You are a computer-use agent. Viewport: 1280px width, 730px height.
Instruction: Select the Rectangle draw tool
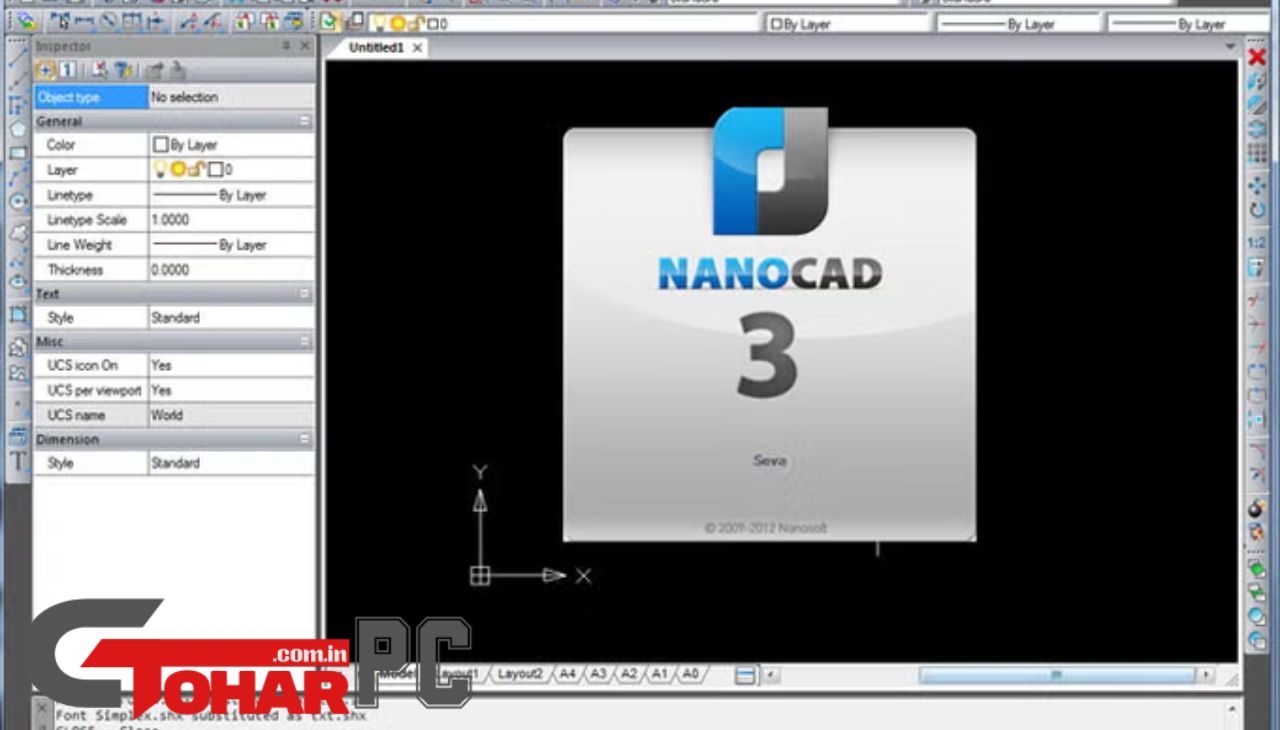click(x=17, y=153)
